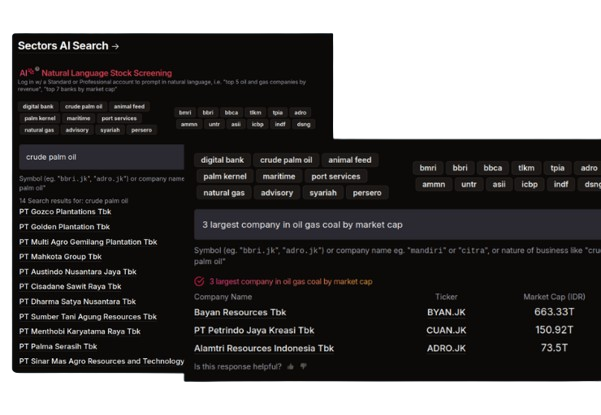Screen dimensions: 601x415
Task: Open Bayan Resources Tbk company link
Action: coord(240,313)
